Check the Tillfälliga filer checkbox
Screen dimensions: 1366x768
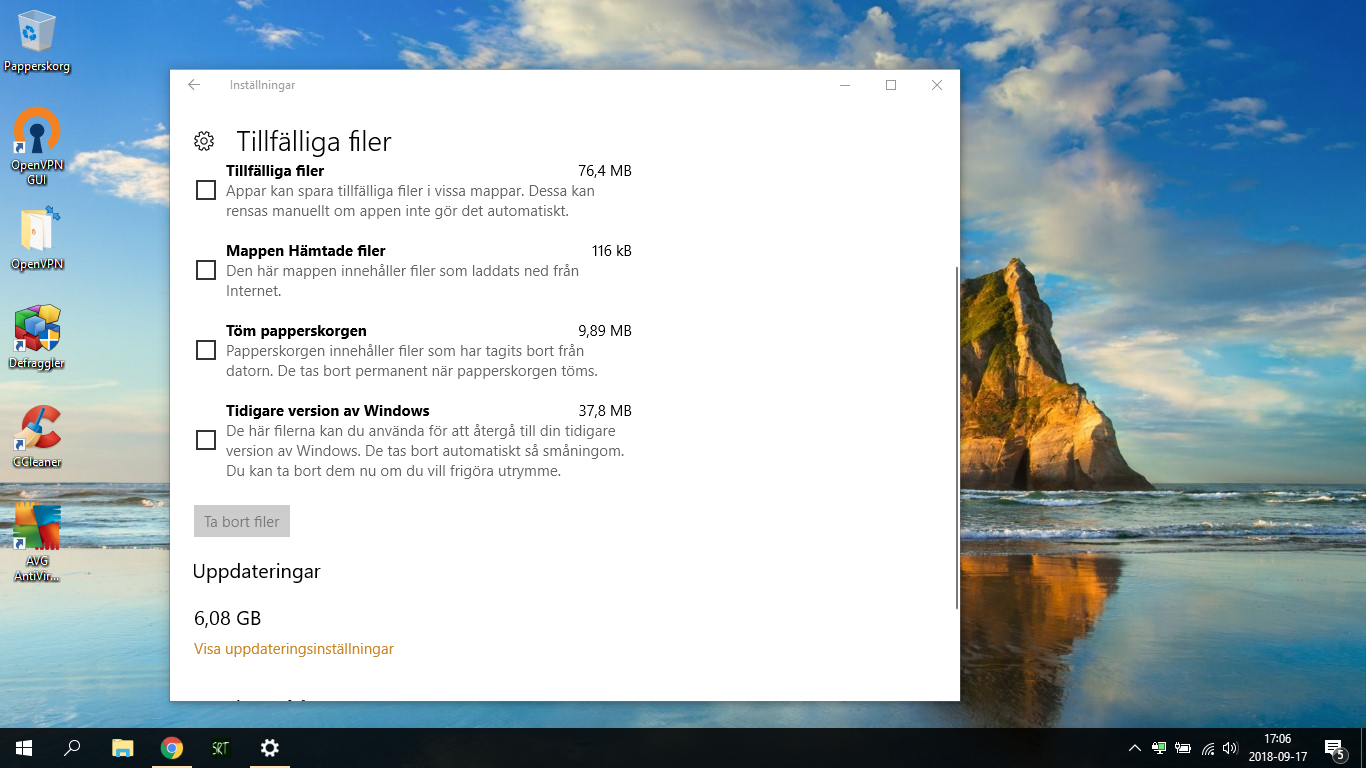(x=206, y=190)
